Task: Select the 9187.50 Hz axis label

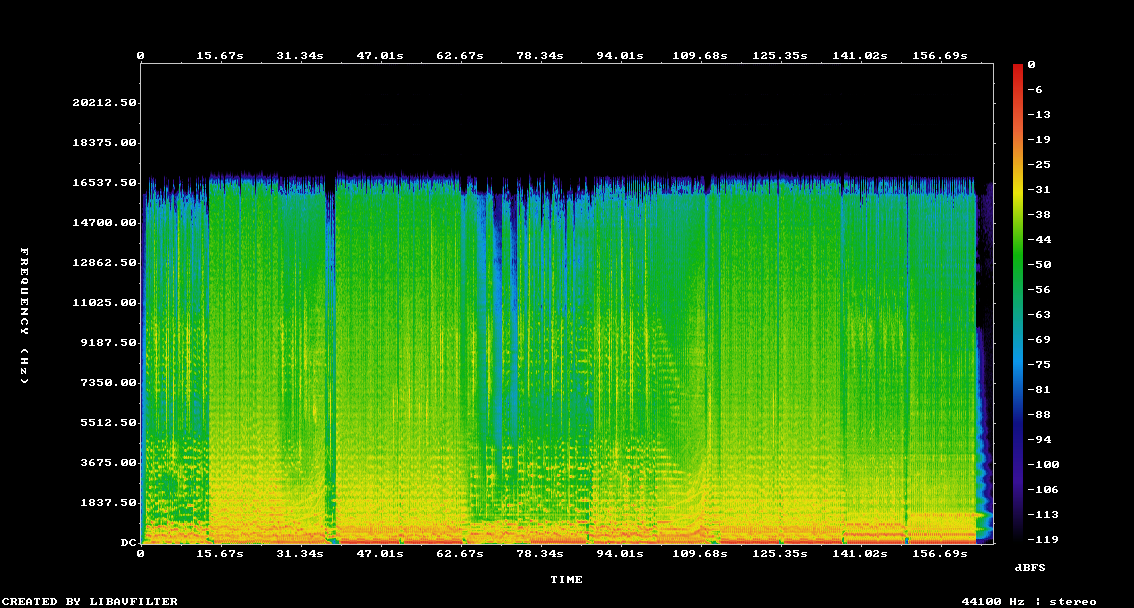Action: pos(108,343)
